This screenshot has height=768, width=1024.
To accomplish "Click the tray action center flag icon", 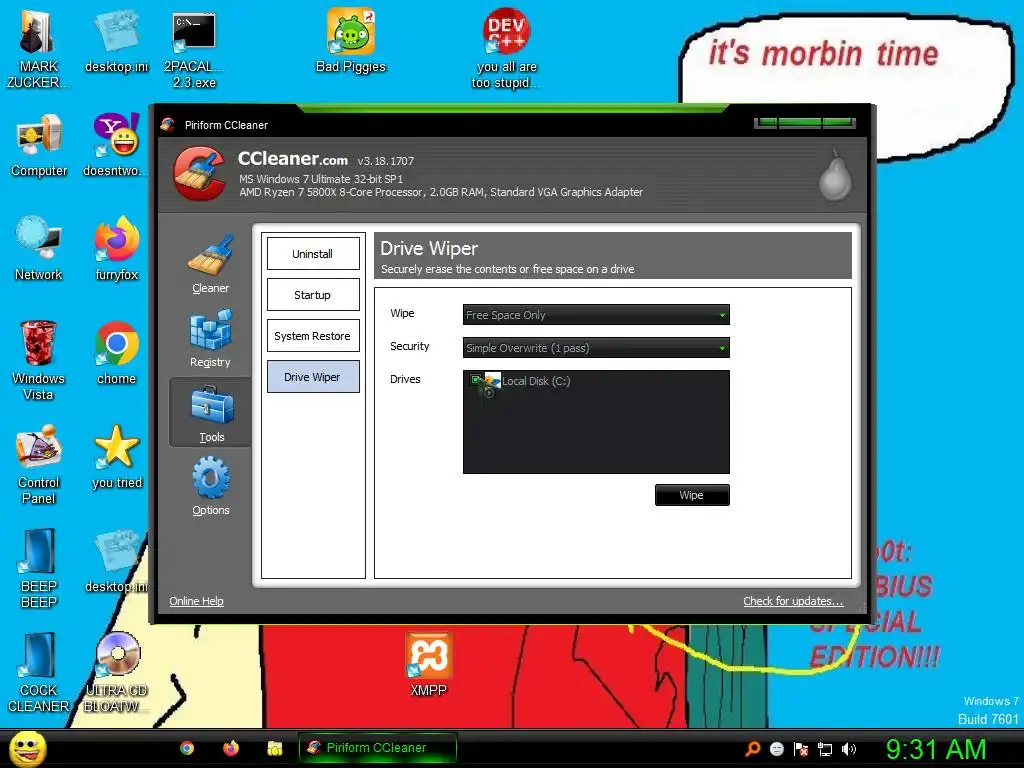I will point(801,749).
